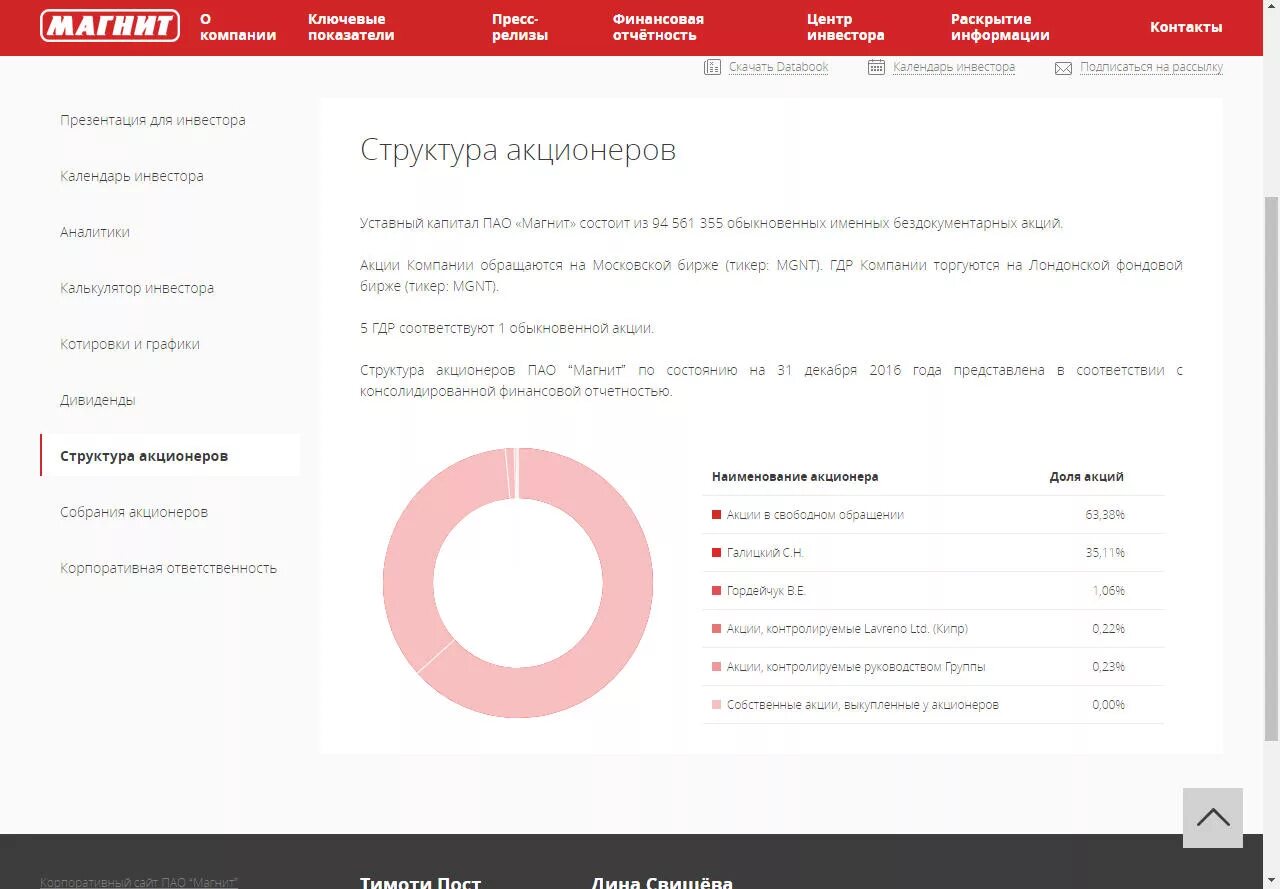Viewport: 1280px width, 889px height.
Task: Go to the Контакты page
Action: point(1186,27)
